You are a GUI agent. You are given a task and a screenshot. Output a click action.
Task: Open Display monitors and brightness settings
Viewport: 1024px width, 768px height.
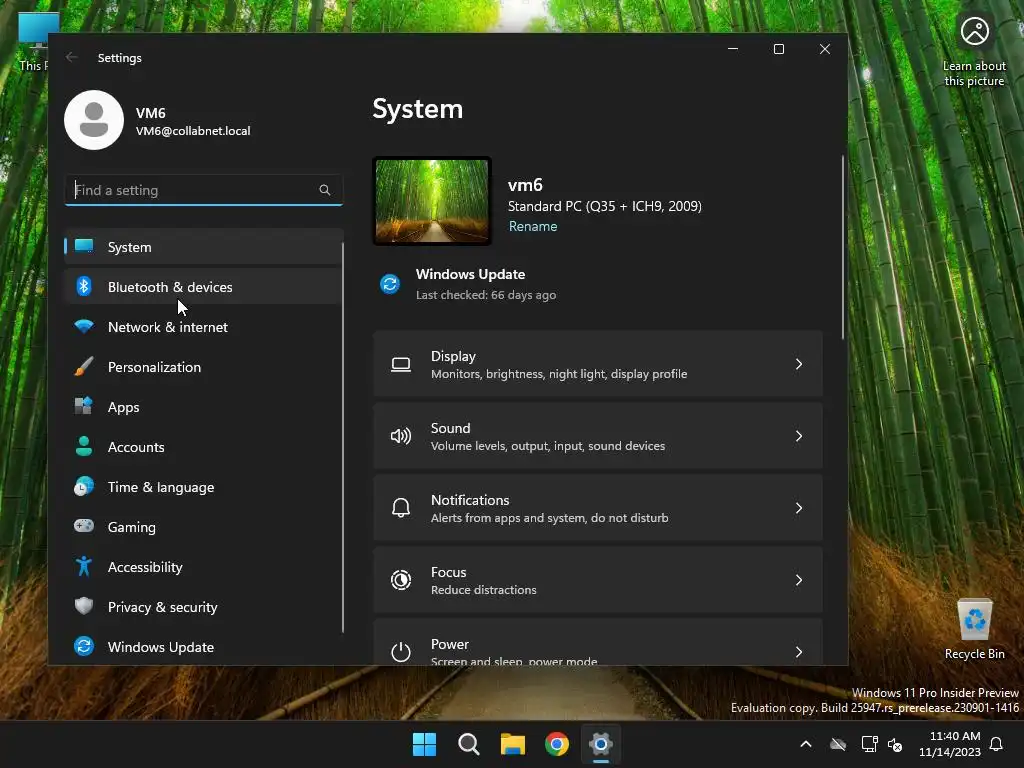coord(598,364)
